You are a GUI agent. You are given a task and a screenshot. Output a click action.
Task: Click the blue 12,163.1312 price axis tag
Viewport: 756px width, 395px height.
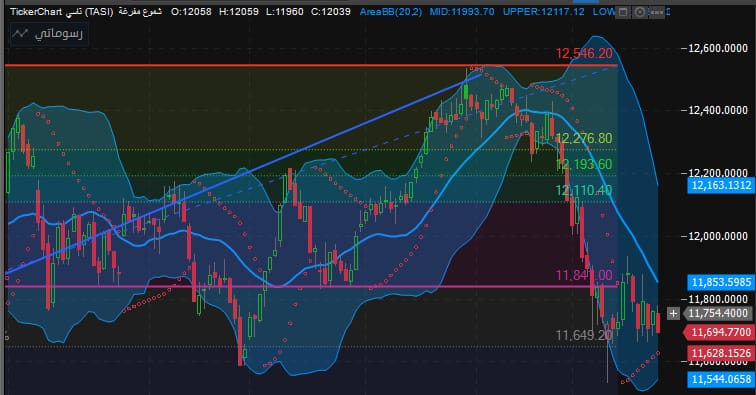click(x=721, y=185)
